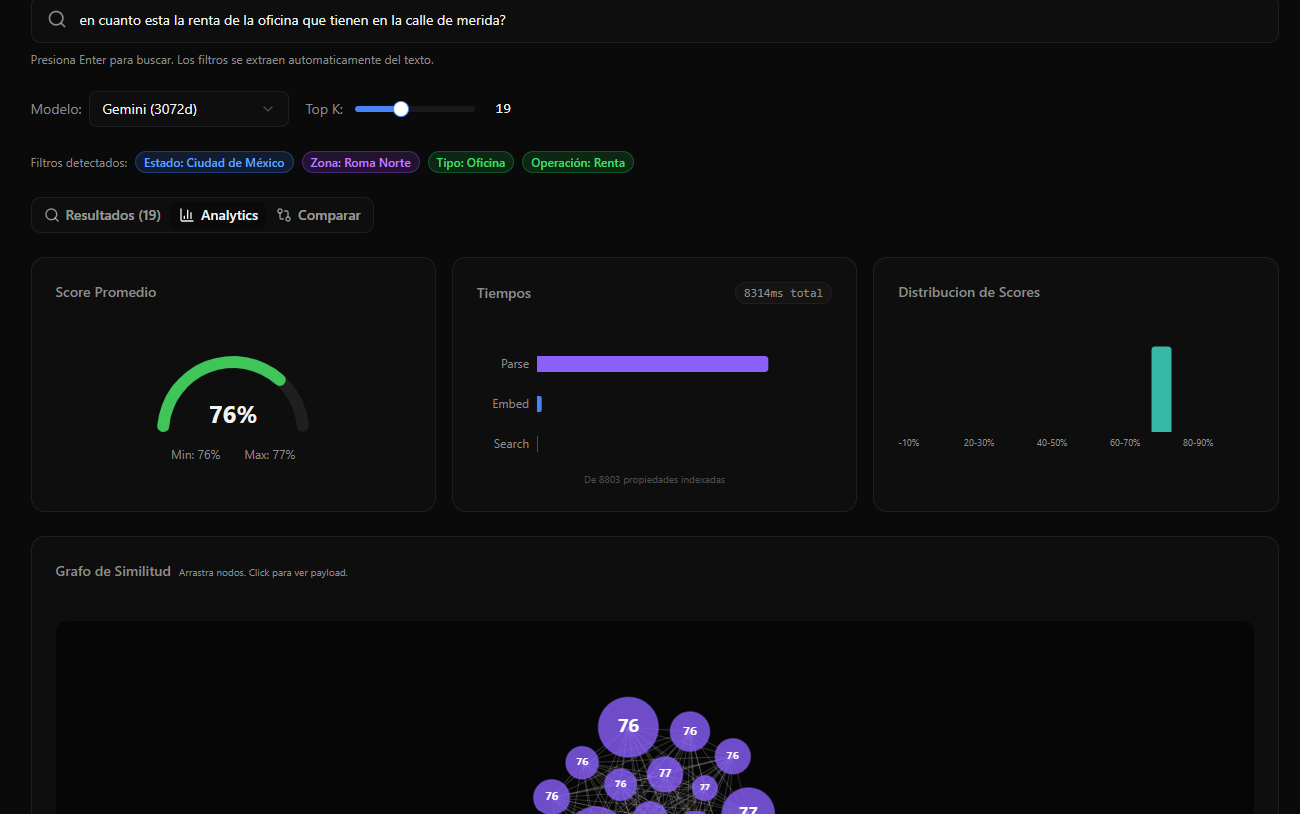This screenshot has height=814, width=1300.
Task: Click the blue Embed timing bar
Action: [539, 404]
